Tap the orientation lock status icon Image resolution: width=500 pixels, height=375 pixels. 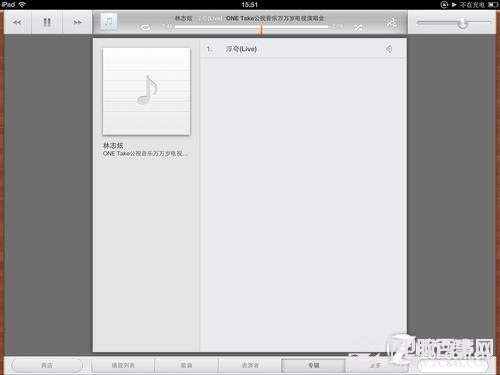pos(444,5)
